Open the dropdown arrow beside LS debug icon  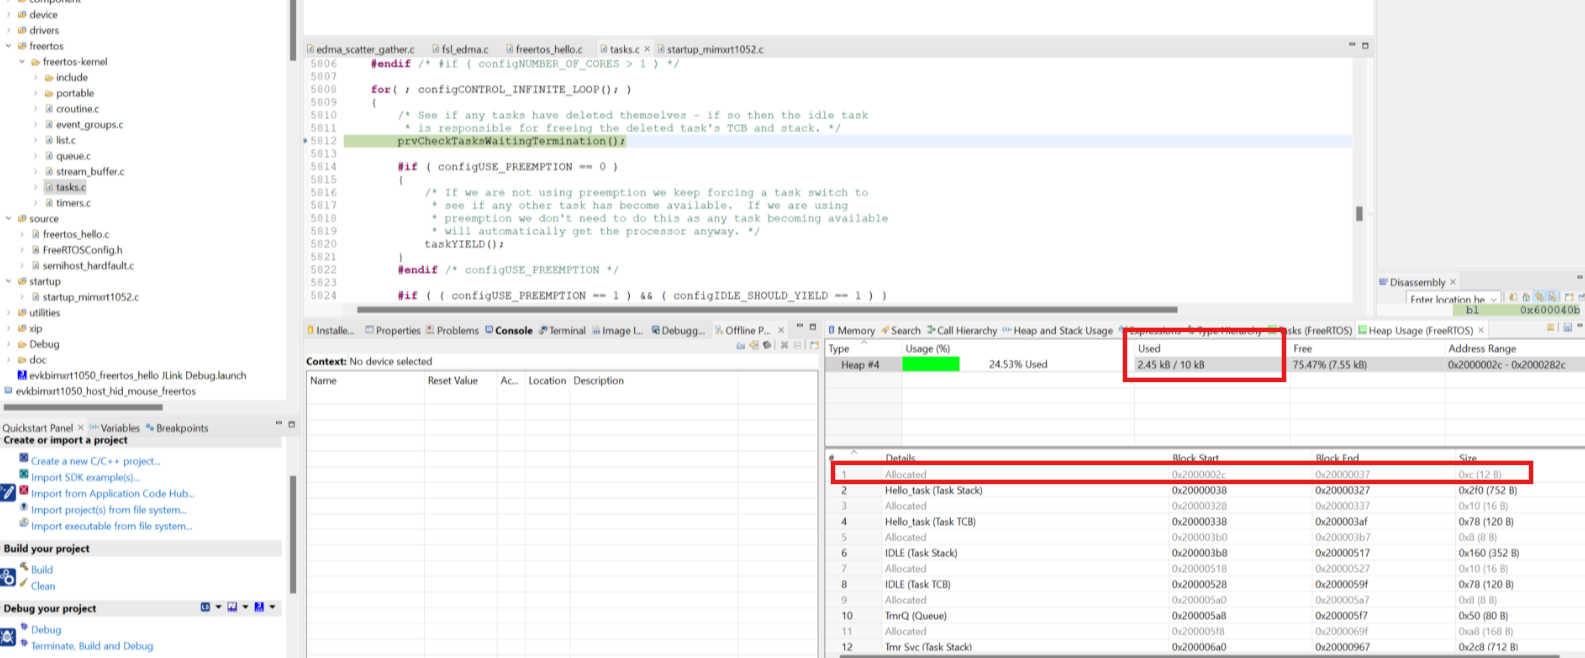pos(218,607)
